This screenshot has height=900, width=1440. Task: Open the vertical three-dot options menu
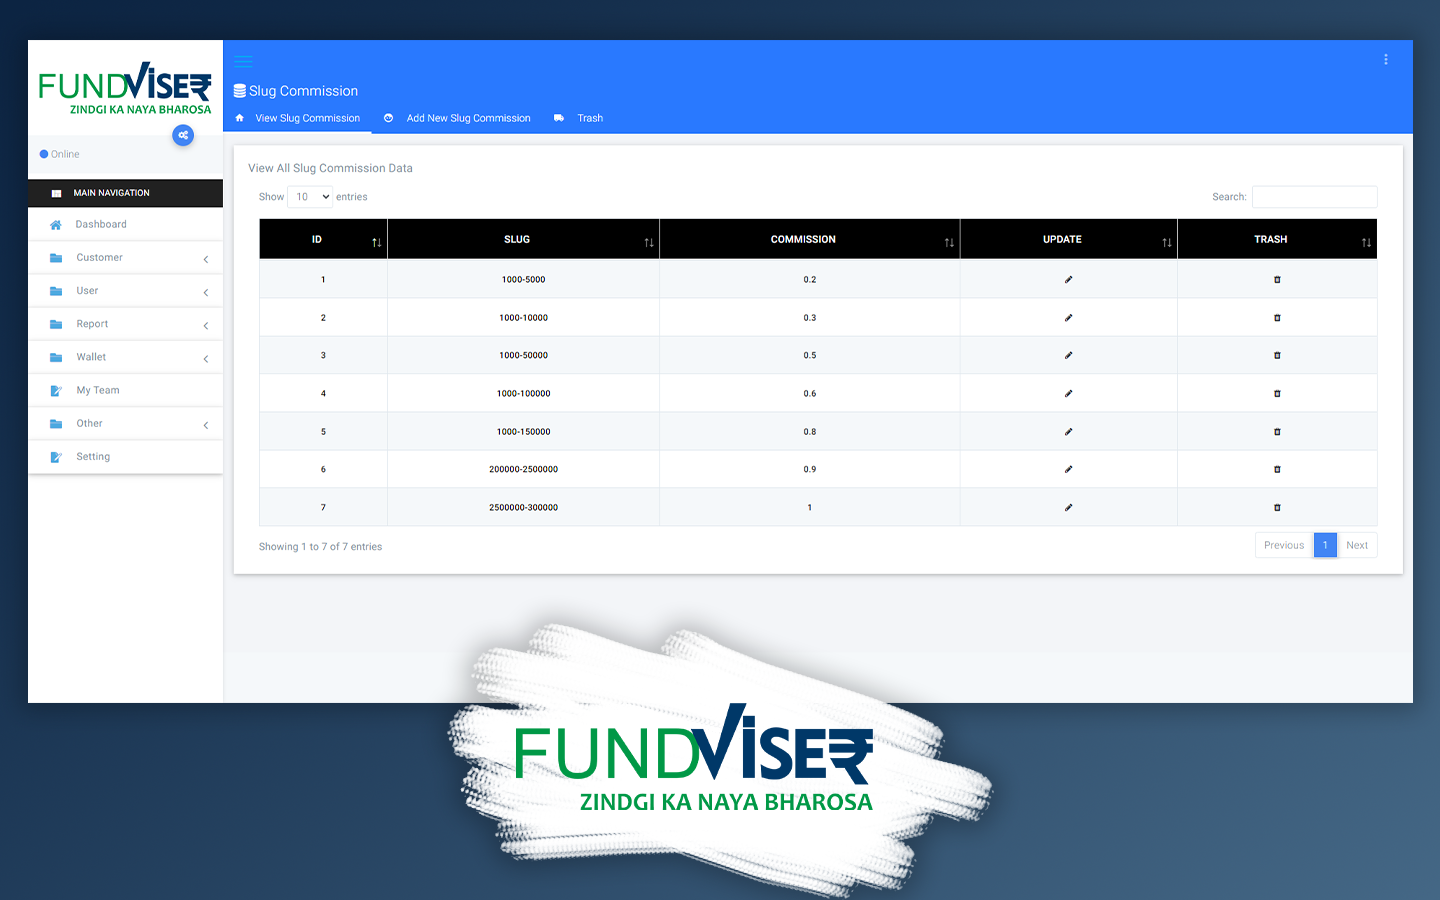pyautogui.click(x=1385, y=60)
